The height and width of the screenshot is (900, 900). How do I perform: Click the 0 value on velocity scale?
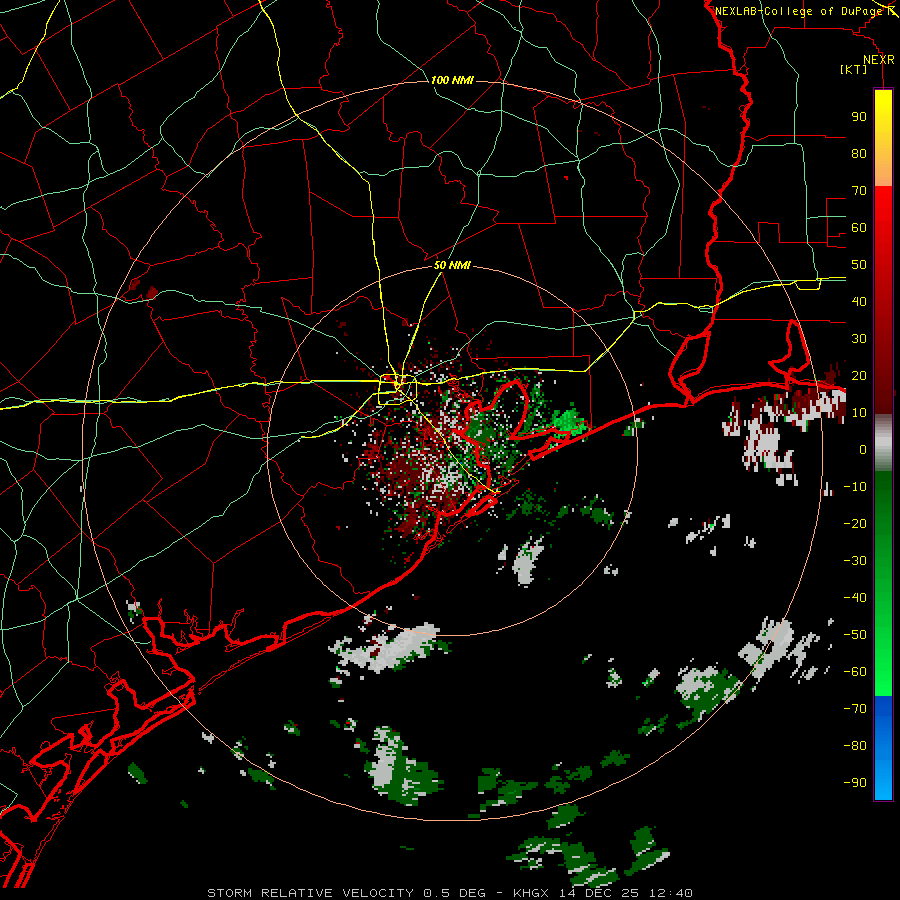click(x=863, y=450)
